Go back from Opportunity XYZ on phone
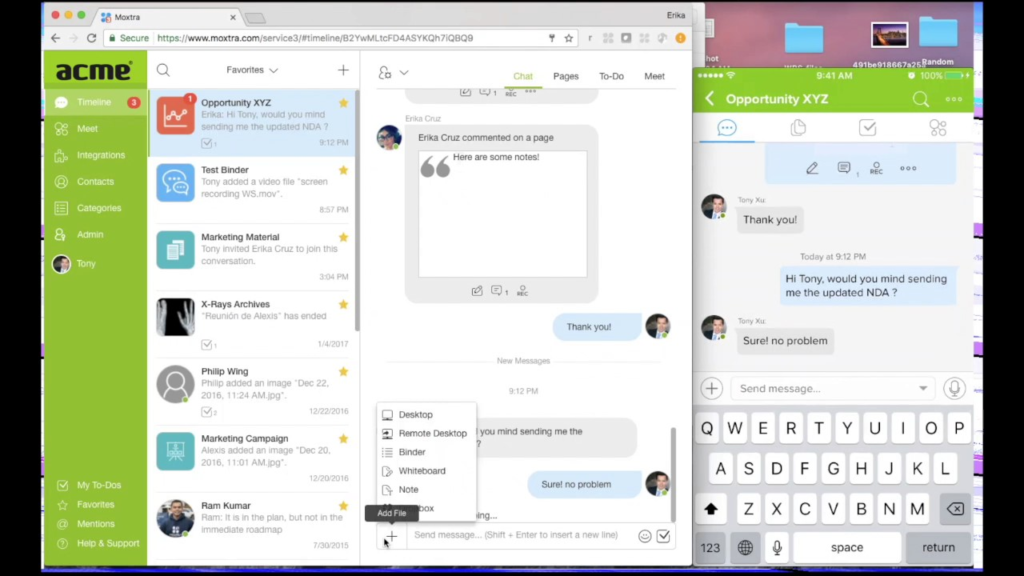 (x=710, y=99)
